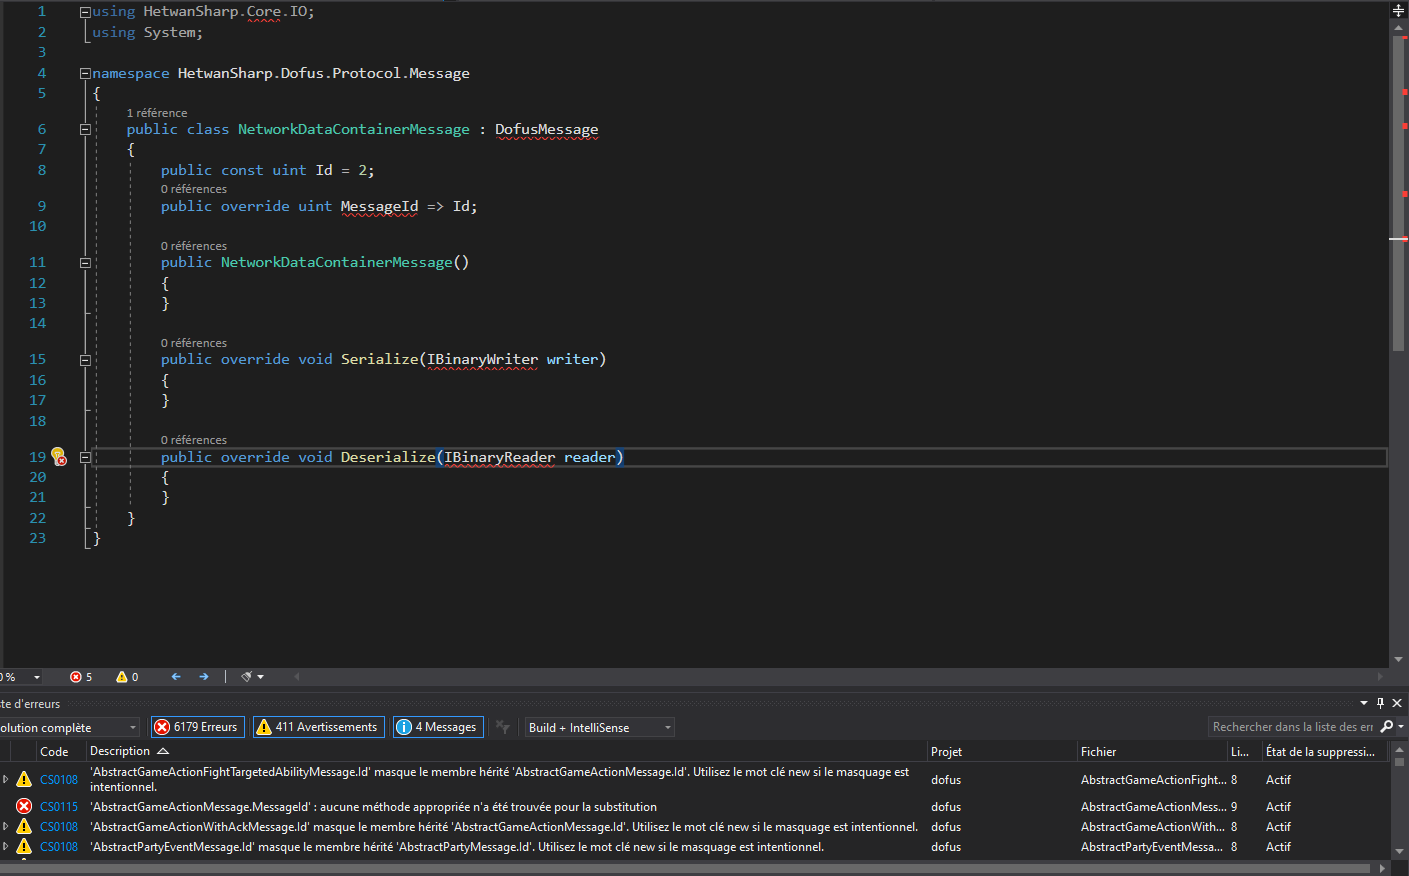Click the split editor icon at top right

coord(1399,11)
